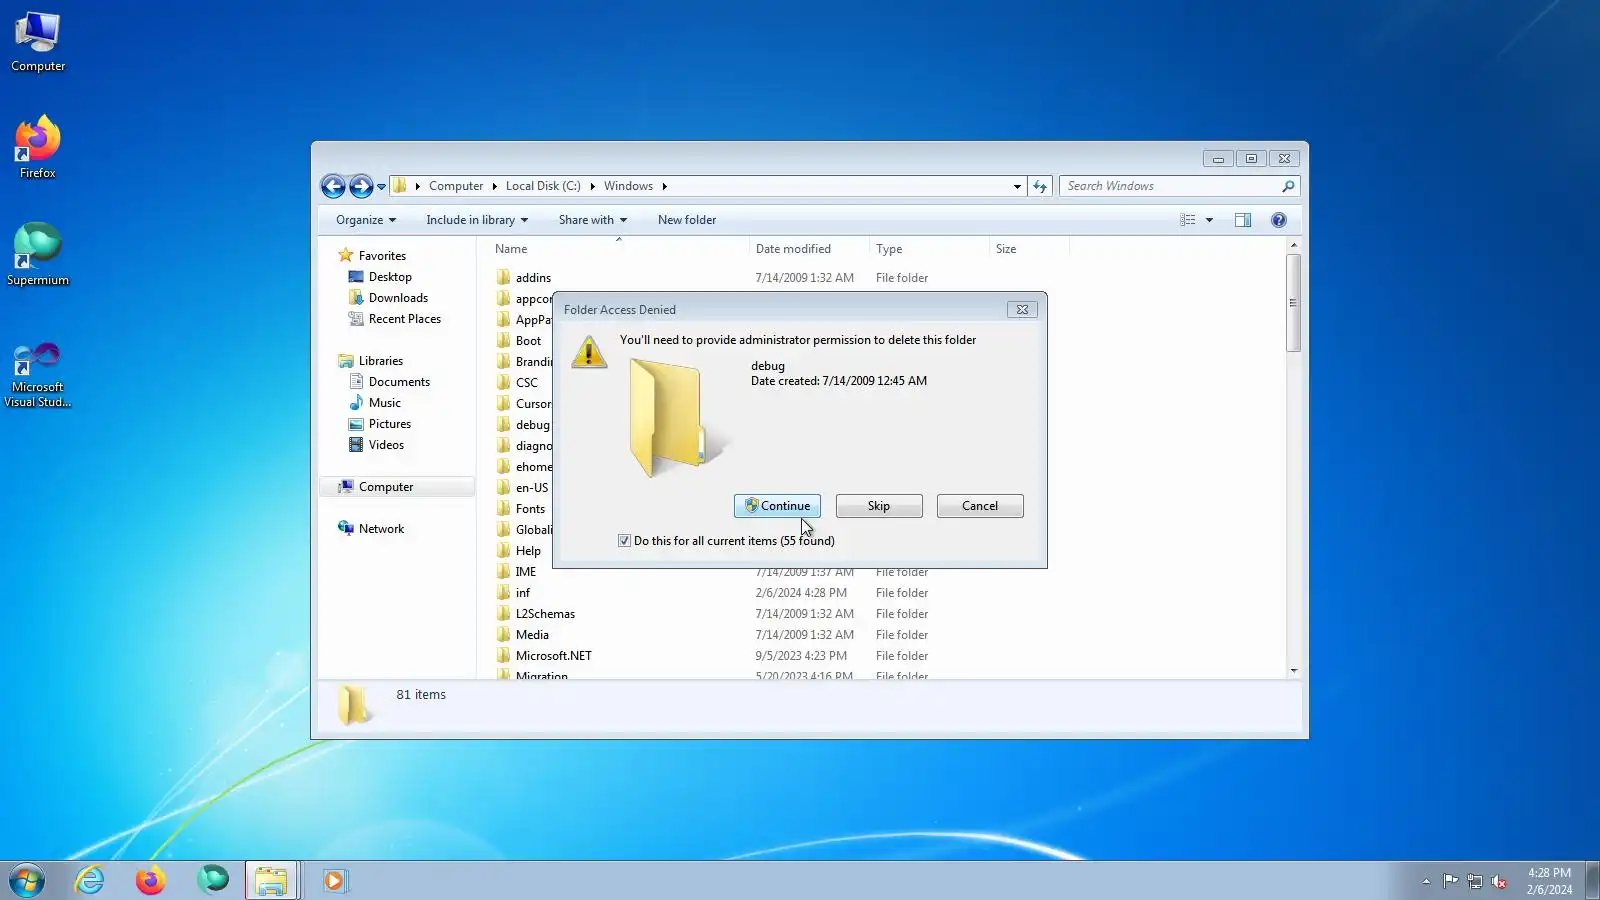Show hidden tray icons arrow
The width and height of the screenshot is (1600, 900).
[1426, 881]
